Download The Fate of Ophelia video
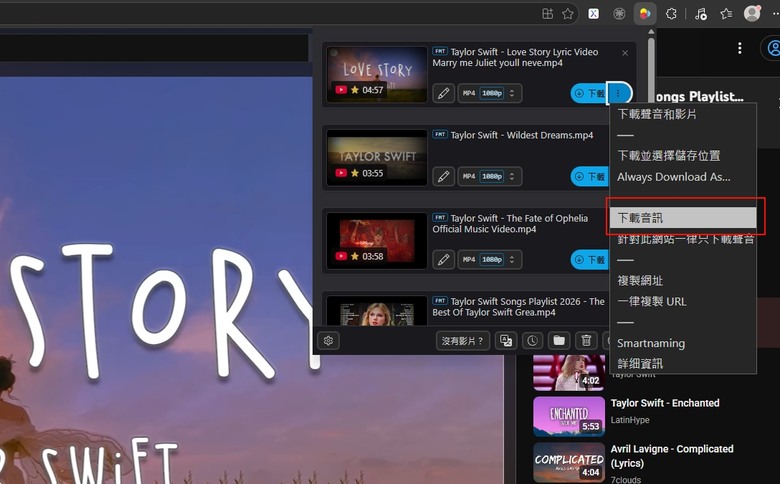 tap(589, 259)
